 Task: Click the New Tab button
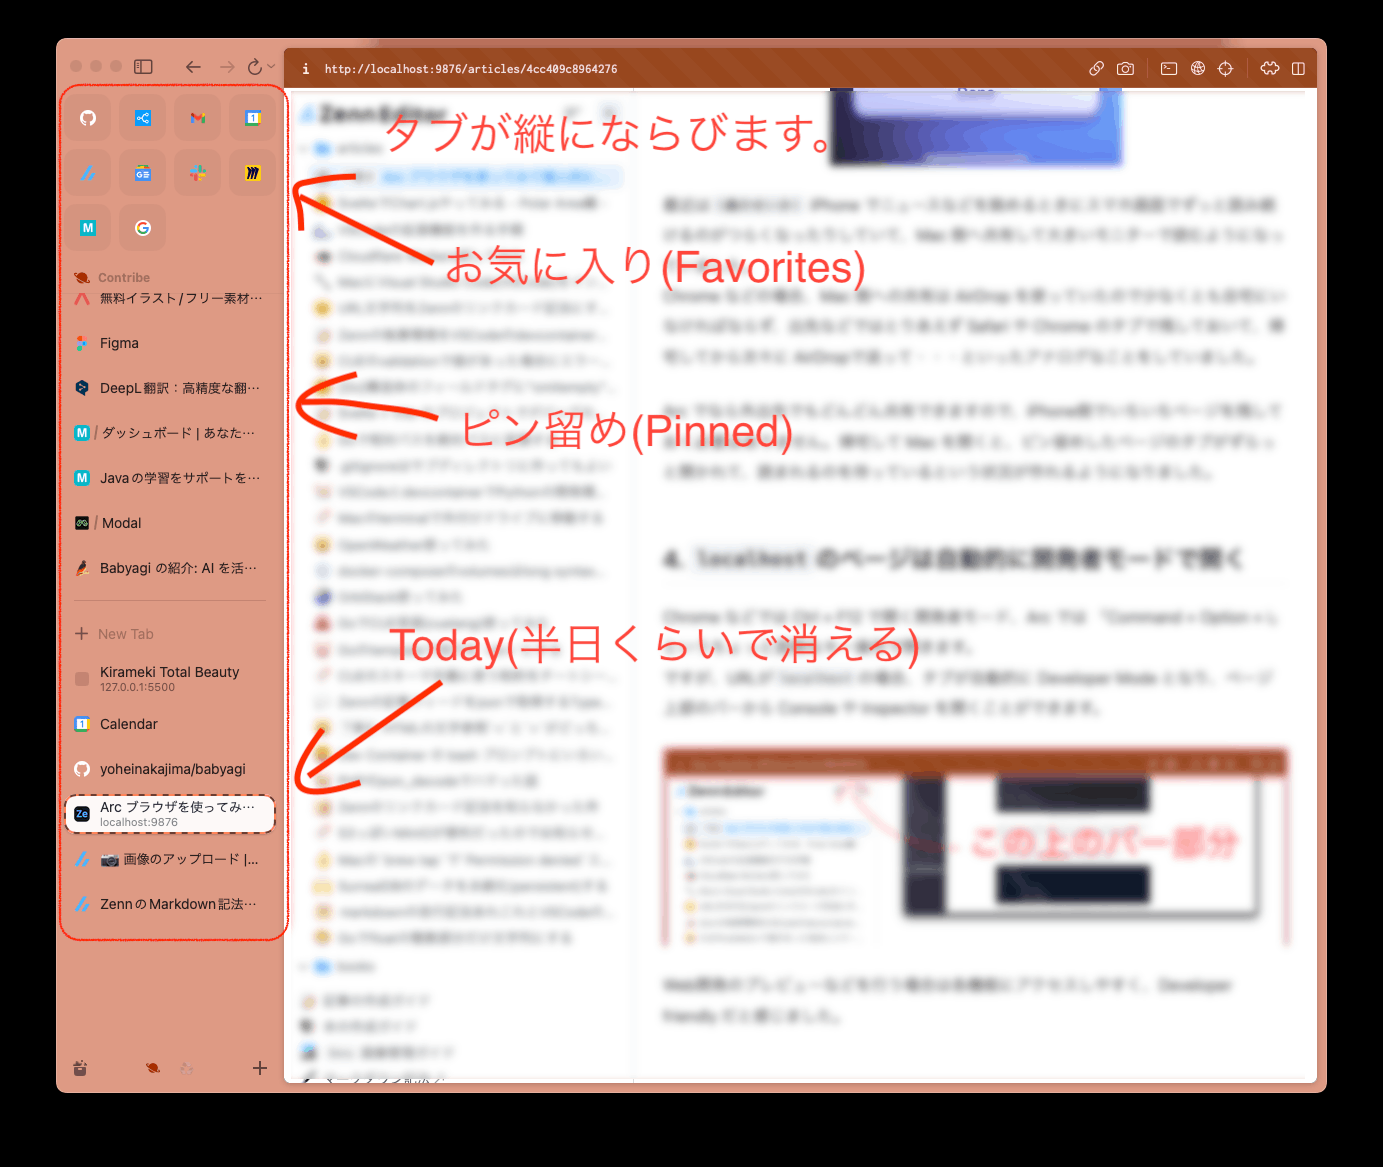pyautogui.click(x=170, y=634)
